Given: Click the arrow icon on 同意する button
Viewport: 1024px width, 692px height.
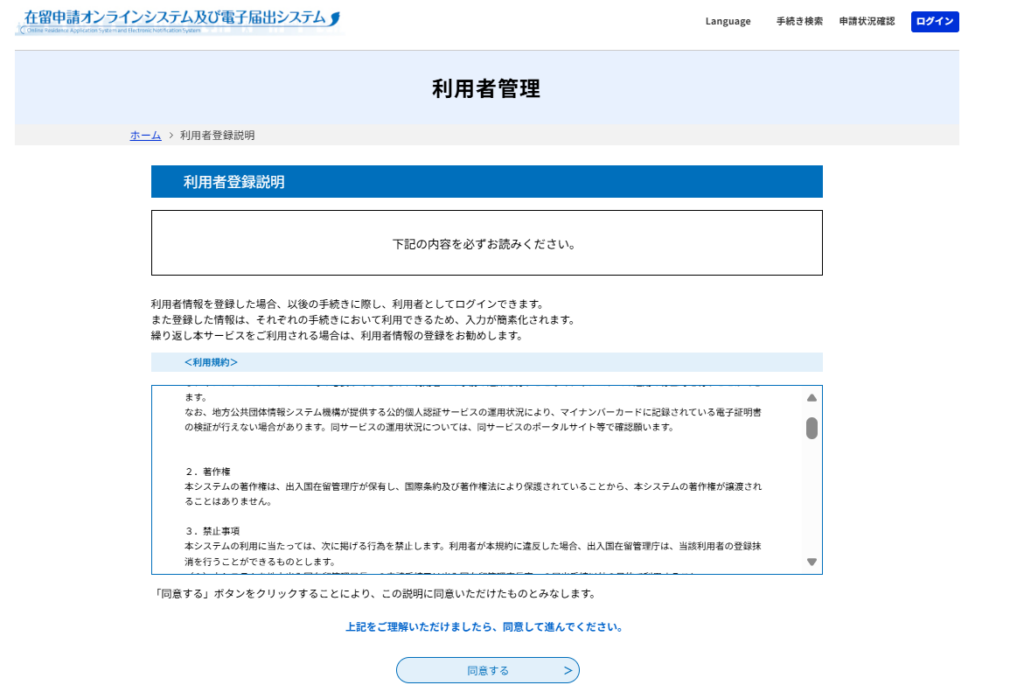Looking at the screenshot, I should coord(568,670).
